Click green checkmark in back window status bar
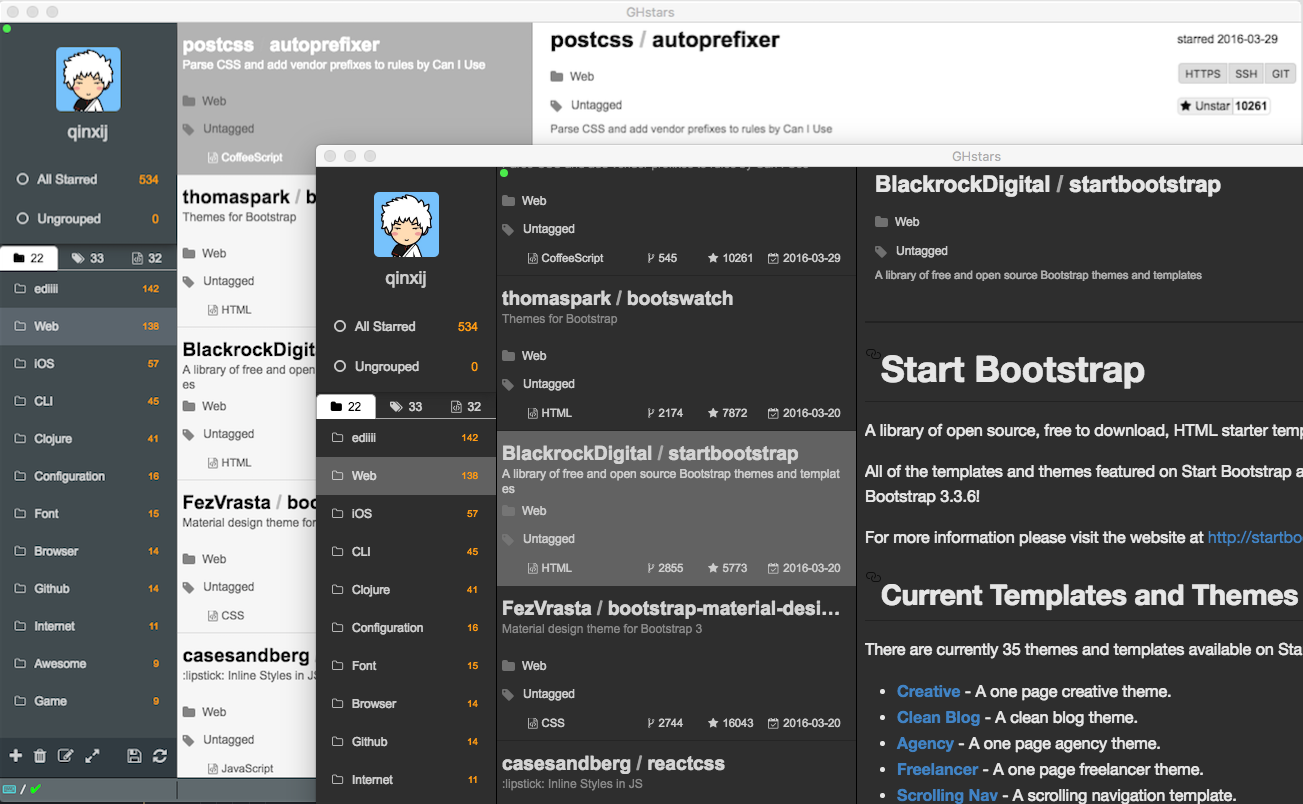Image resolution: width=1303 pixels, height=804 pixels. pos(36,790)
